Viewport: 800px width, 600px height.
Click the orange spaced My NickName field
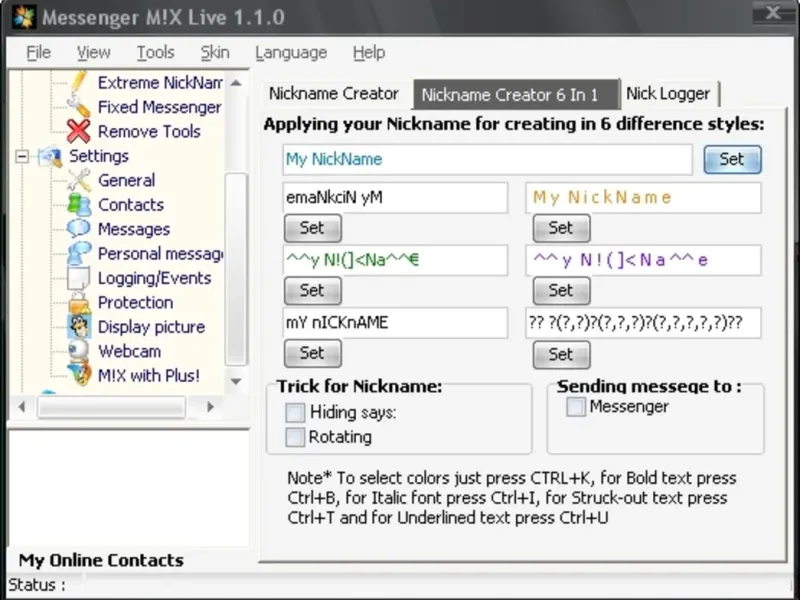point(643,197)
